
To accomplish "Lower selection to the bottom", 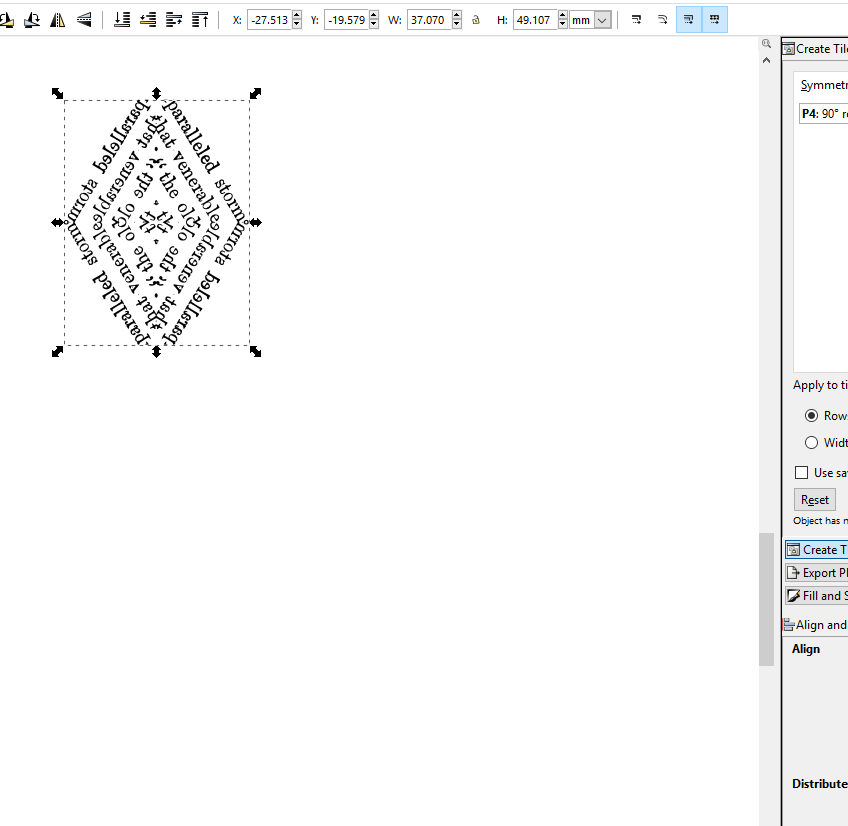I will coord(122,18).
